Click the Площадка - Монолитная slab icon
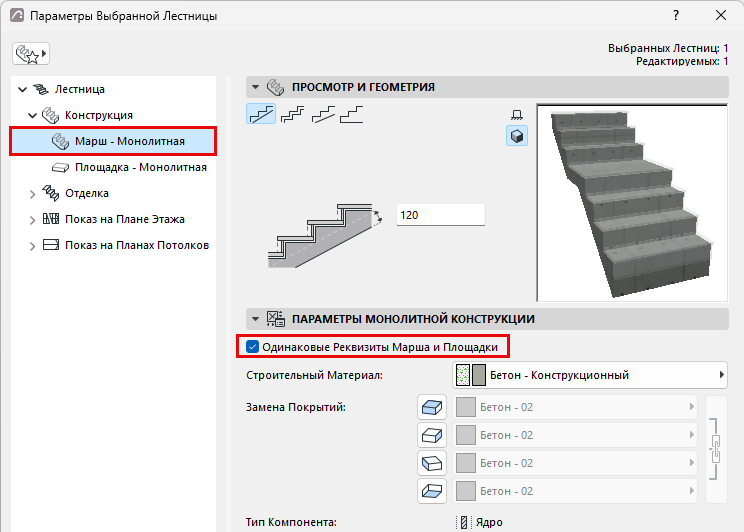This screenshot has height=532, width=744. coord(60,168)
